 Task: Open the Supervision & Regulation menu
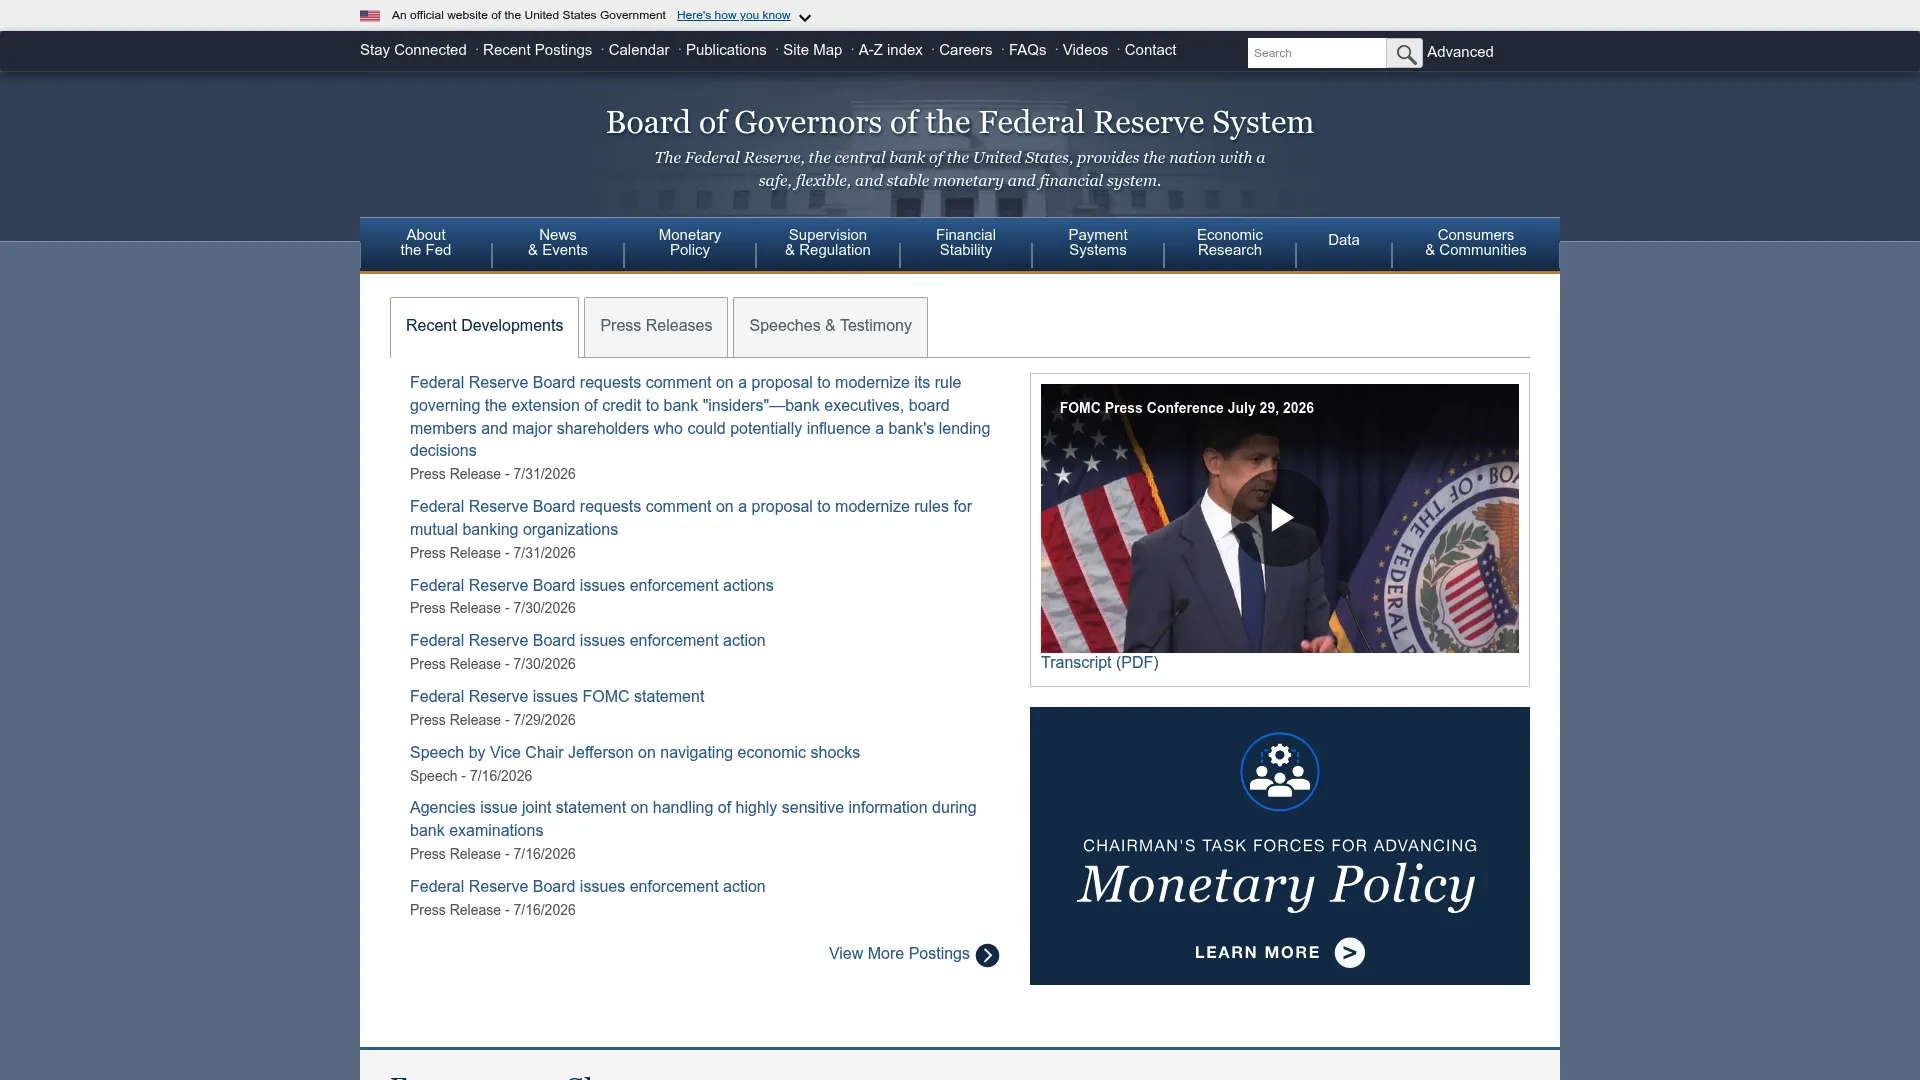[x=828, y=243]
